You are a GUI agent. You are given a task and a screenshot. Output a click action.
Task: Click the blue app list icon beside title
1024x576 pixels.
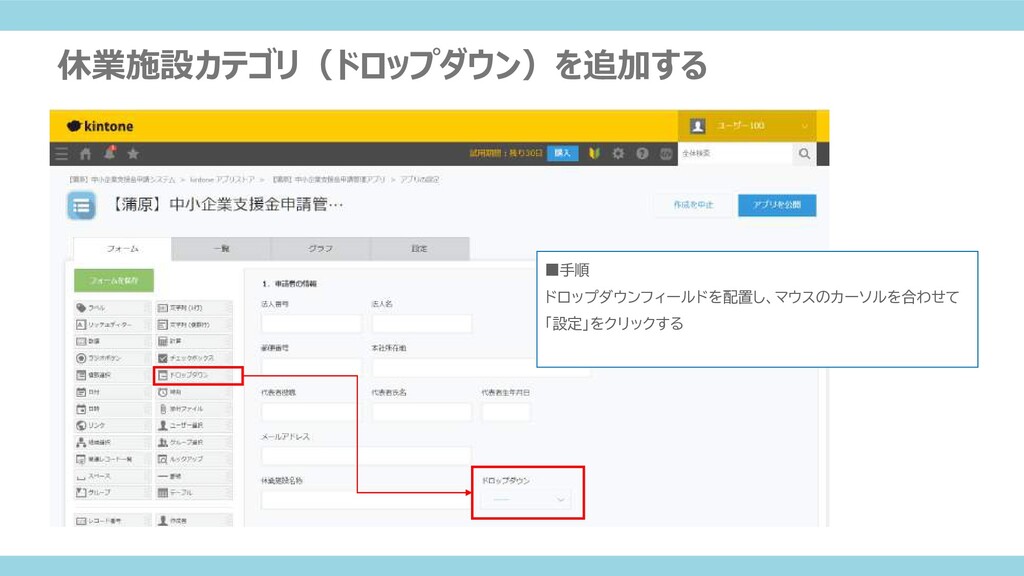tap(82, 206)
